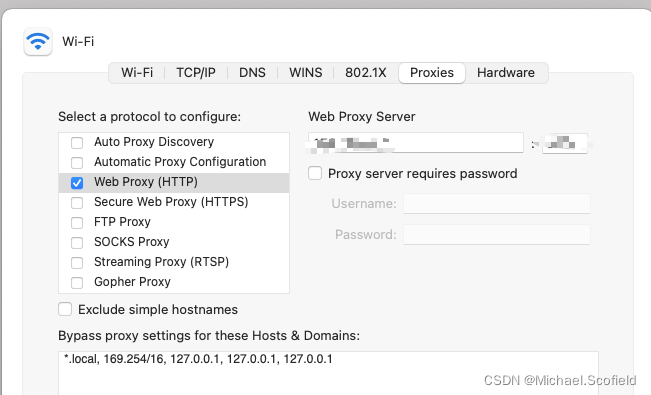Enable the SOCKS Proxy checkbox
This screenshot has width=651, height=395.
click(x=77, y=243)
